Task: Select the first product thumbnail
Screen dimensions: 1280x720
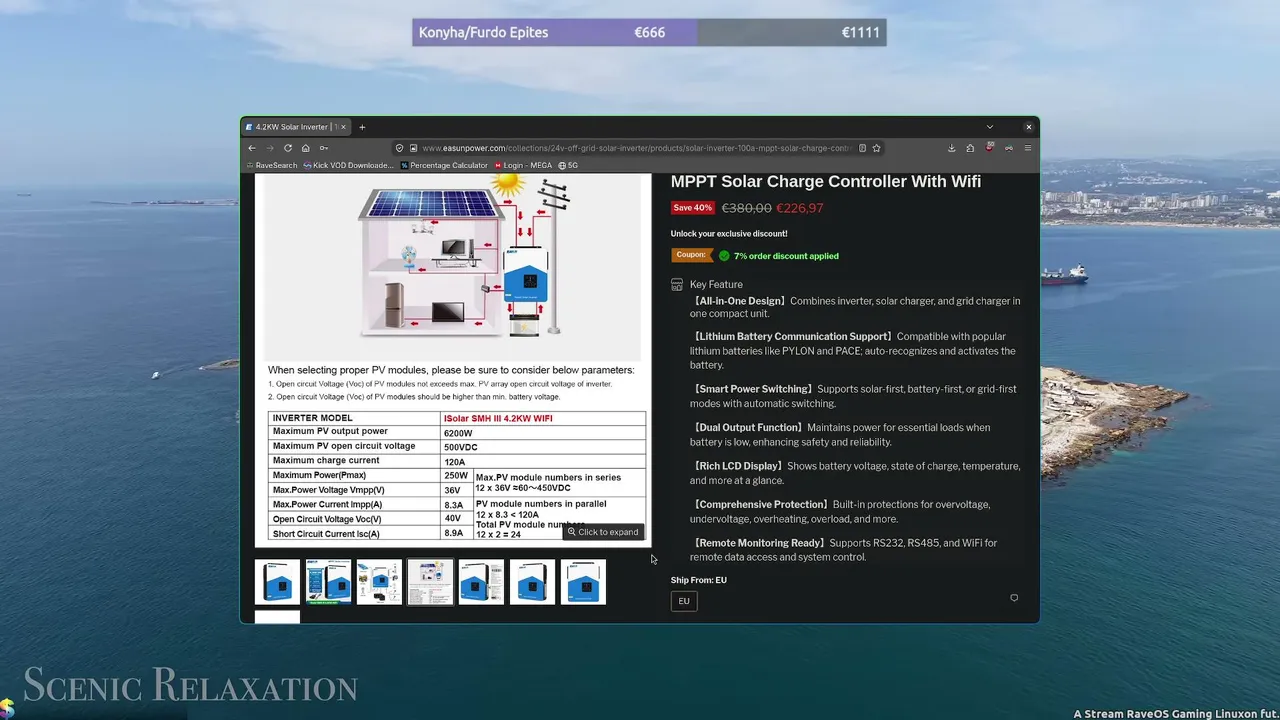Action: pos(277,582)
